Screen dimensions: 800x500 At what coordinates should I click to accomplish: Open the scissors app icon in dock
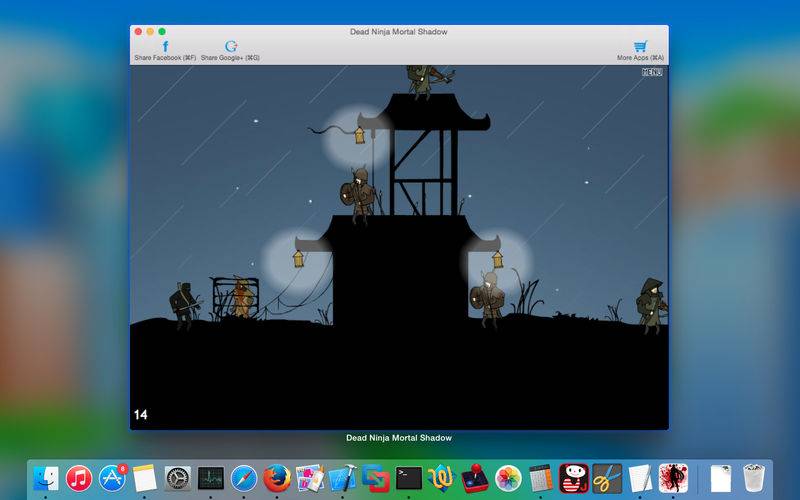tap(607, 479)
